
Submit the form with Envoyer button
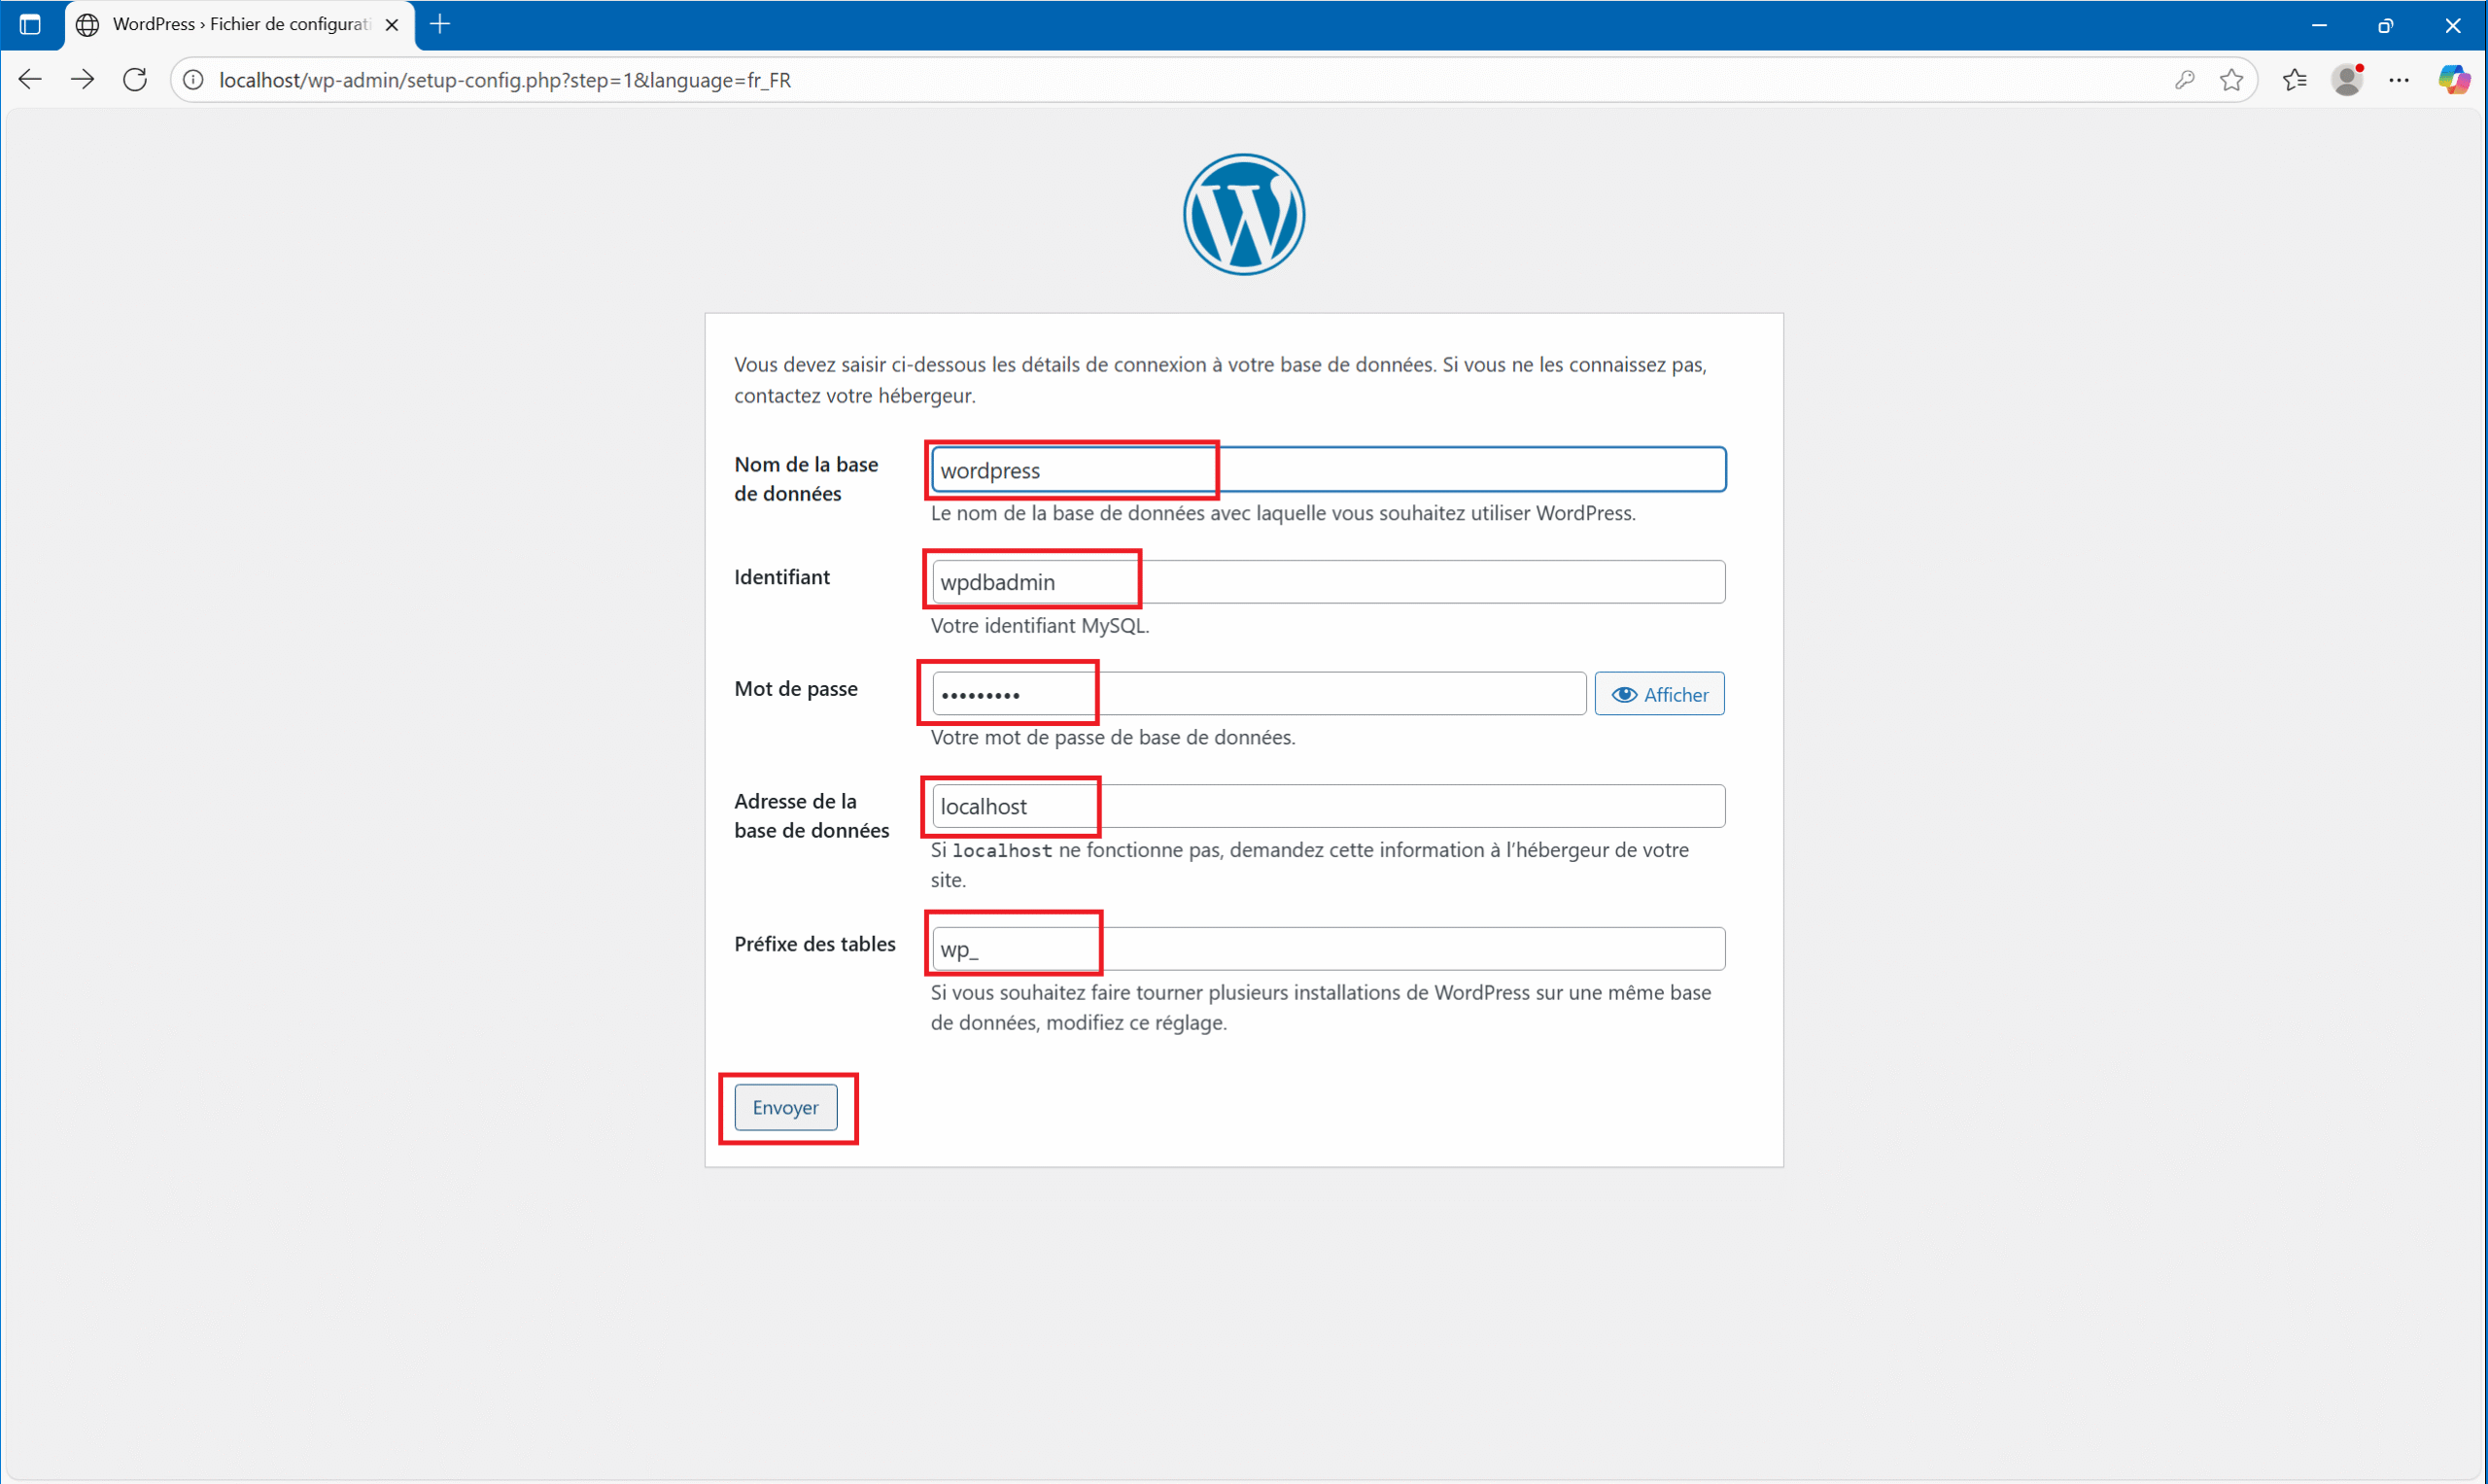point(785,1108)
